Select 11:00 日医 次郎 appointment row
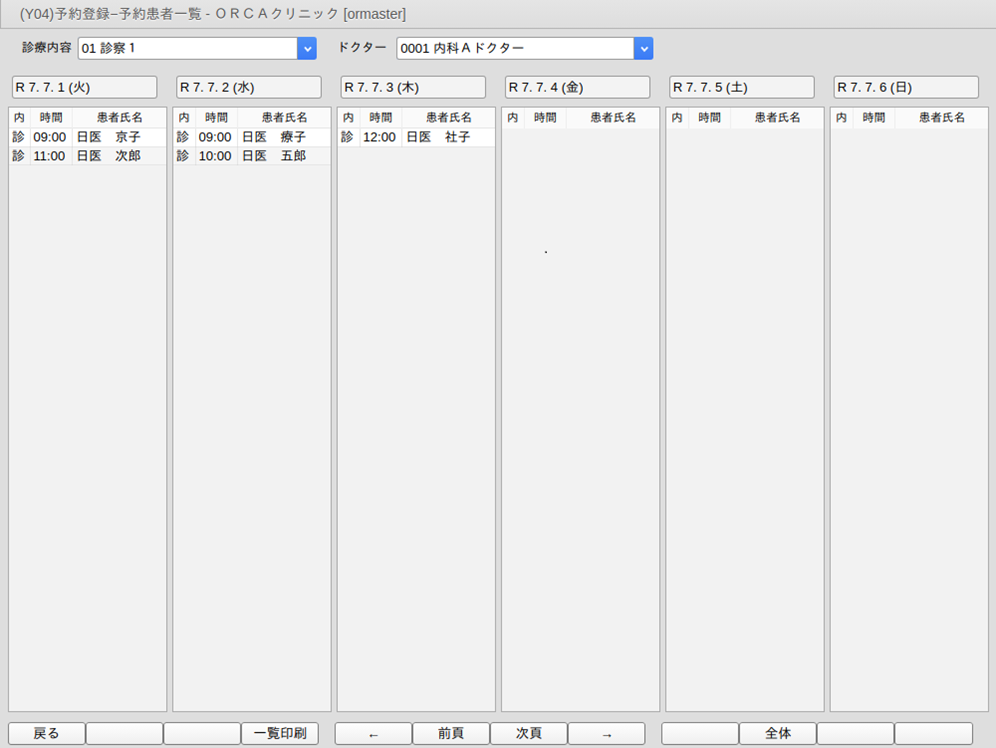 coord(87,156)
